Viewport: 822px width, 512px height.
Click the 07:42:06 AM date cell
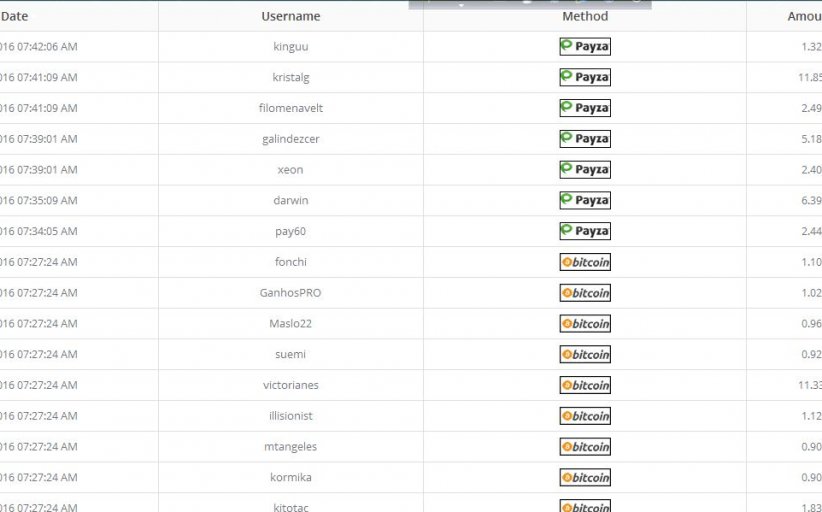tap(38, 46)
